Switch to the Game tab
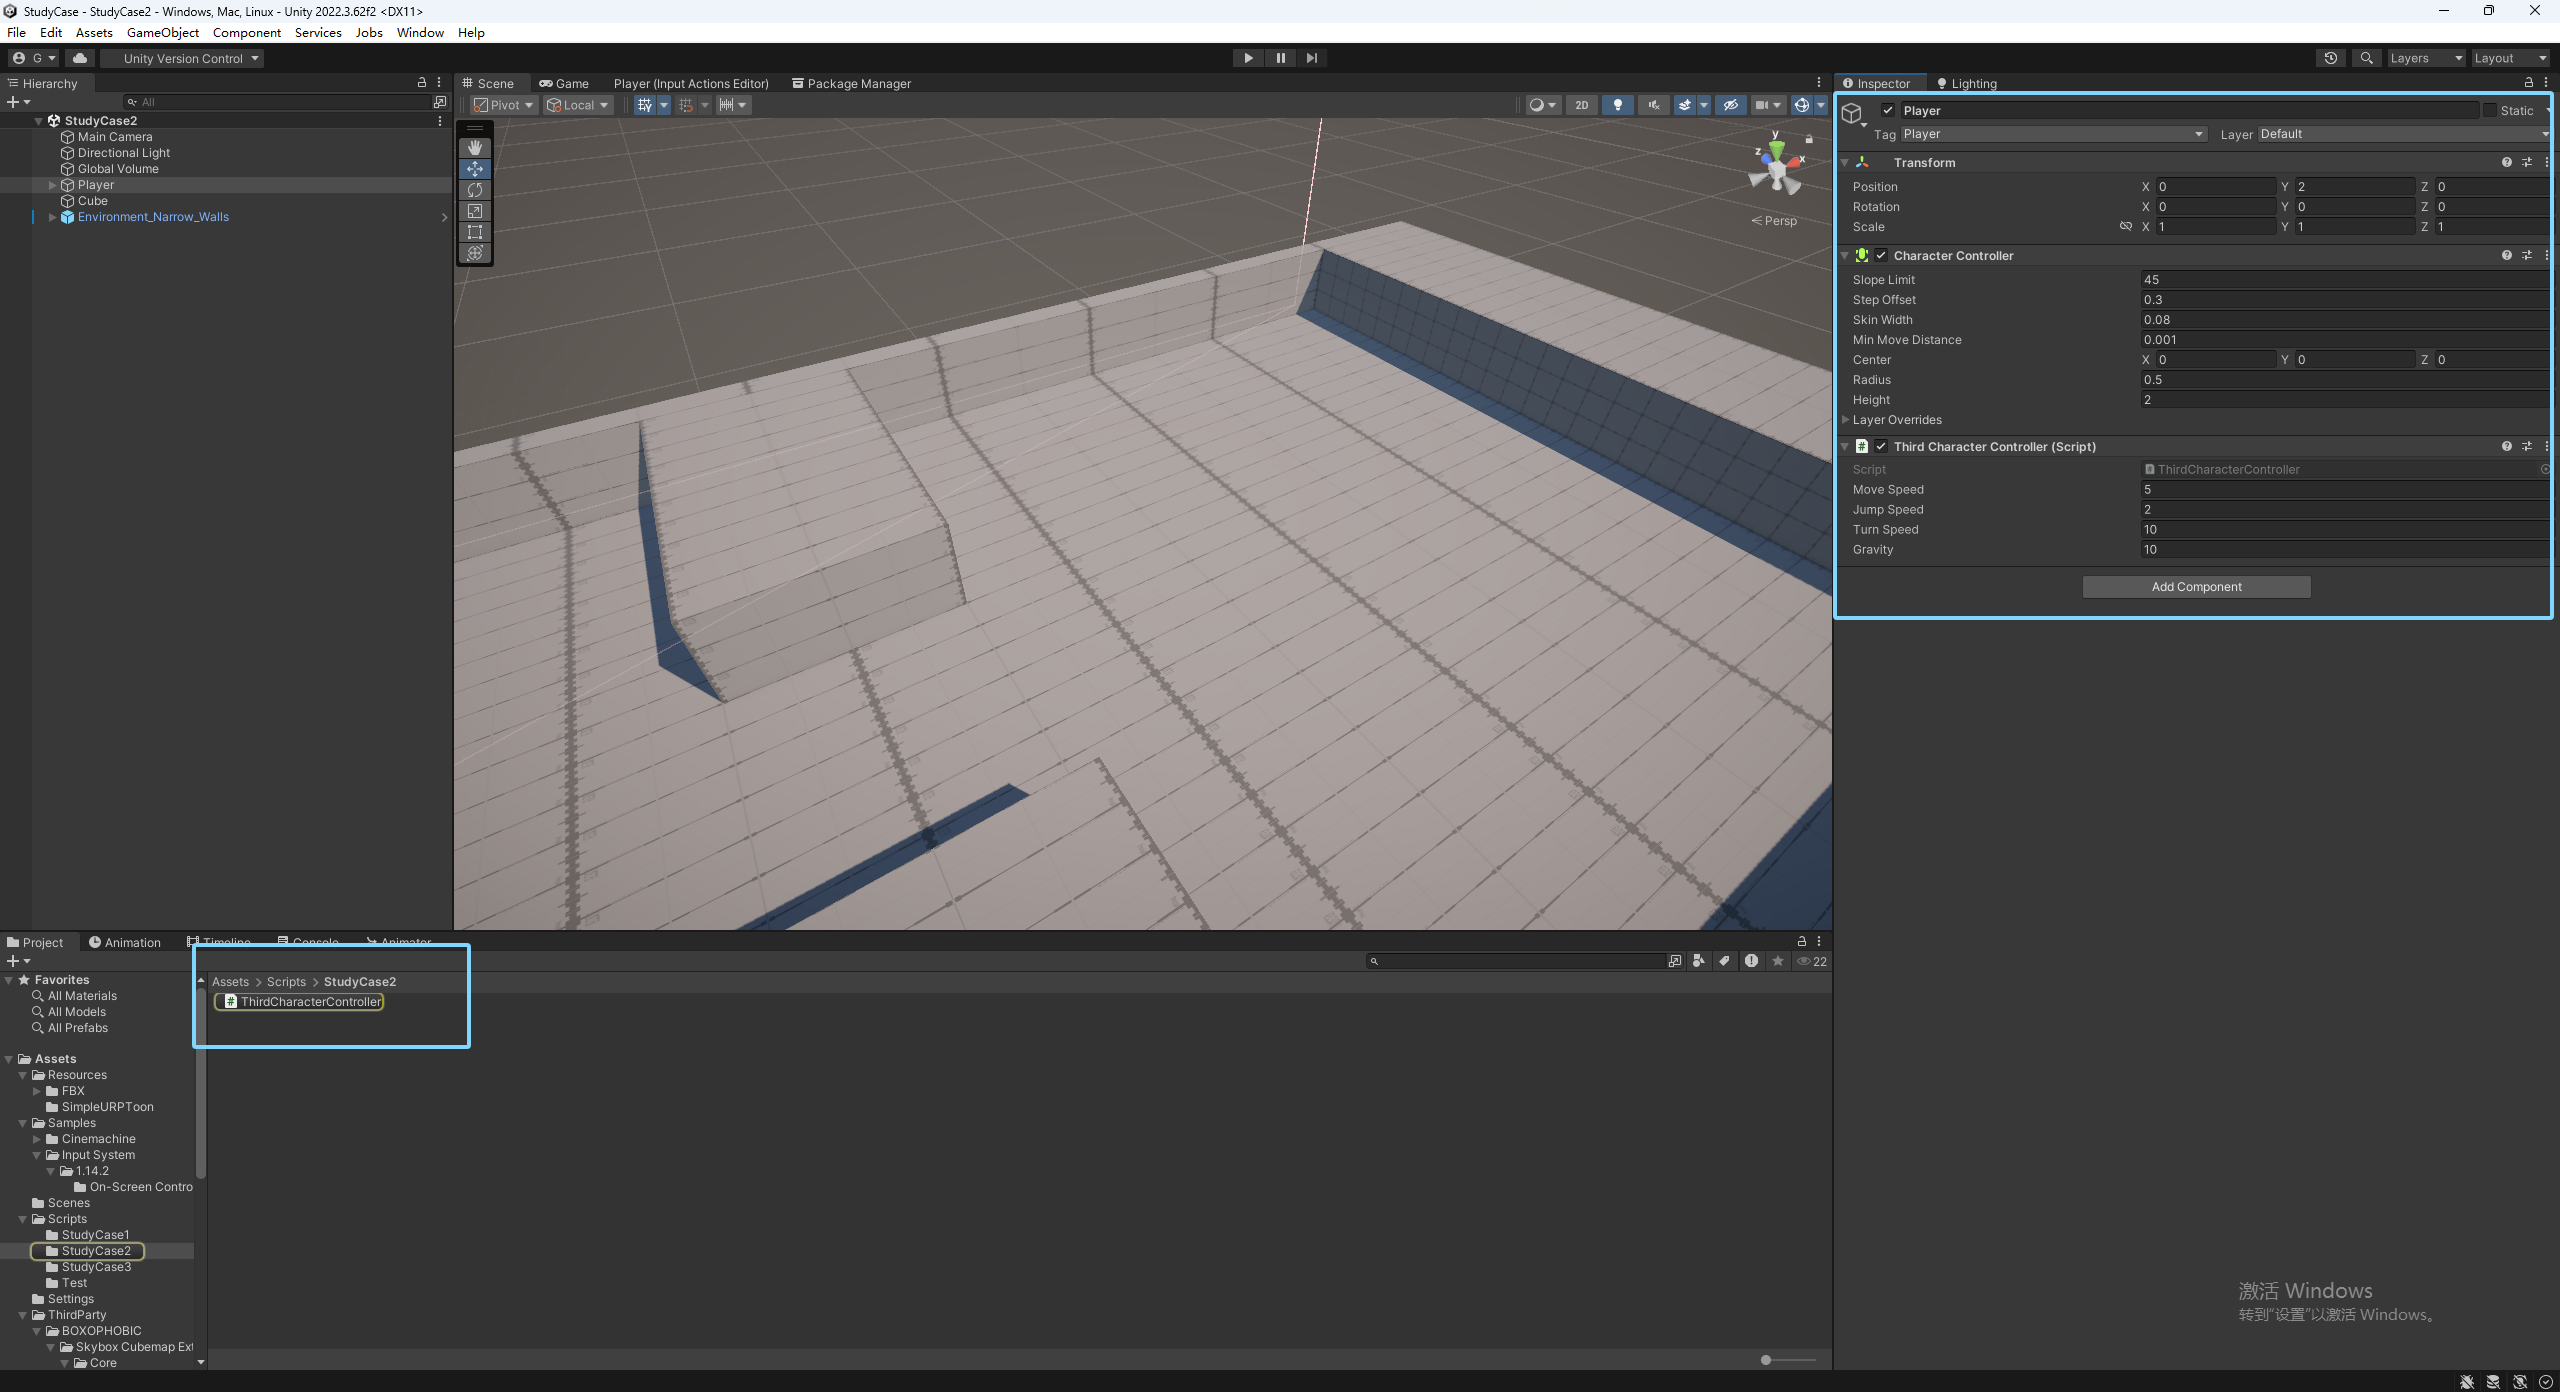Screen dimensions: 2560x1392 564,84
